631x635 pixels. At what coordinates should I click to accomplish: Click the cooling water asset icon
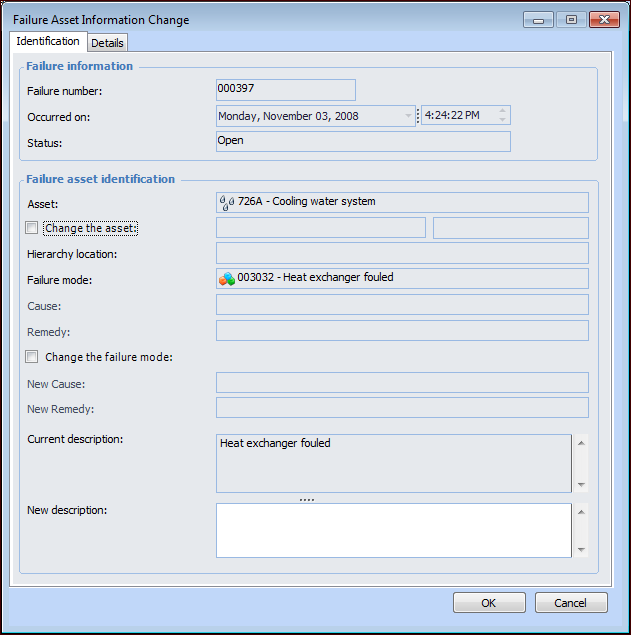point(226,202)
